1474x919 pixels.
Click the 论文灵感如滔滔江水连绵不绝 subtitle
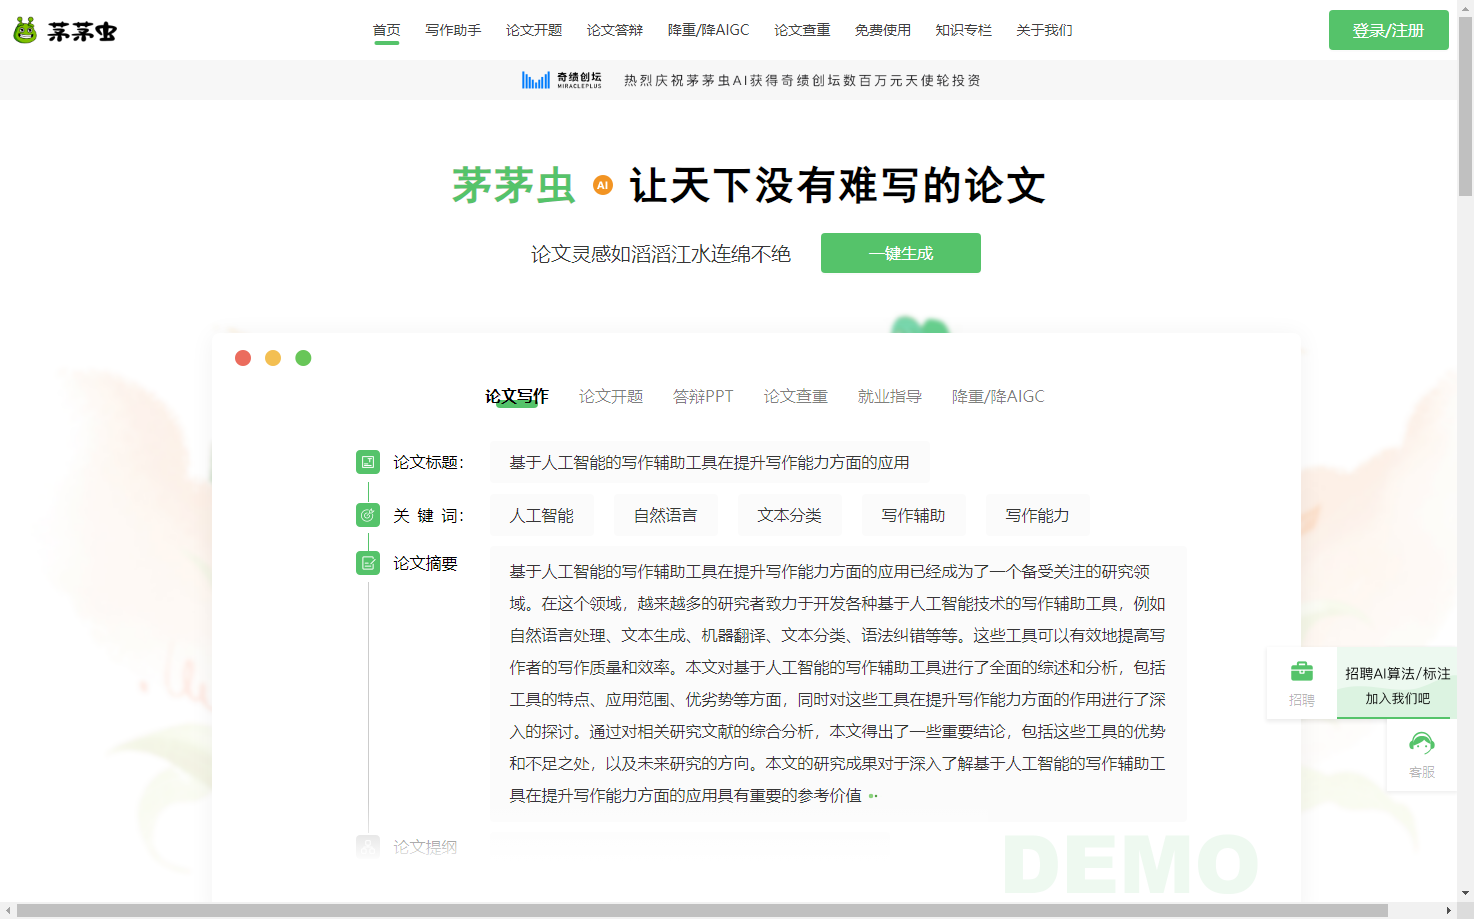(661, 254)
